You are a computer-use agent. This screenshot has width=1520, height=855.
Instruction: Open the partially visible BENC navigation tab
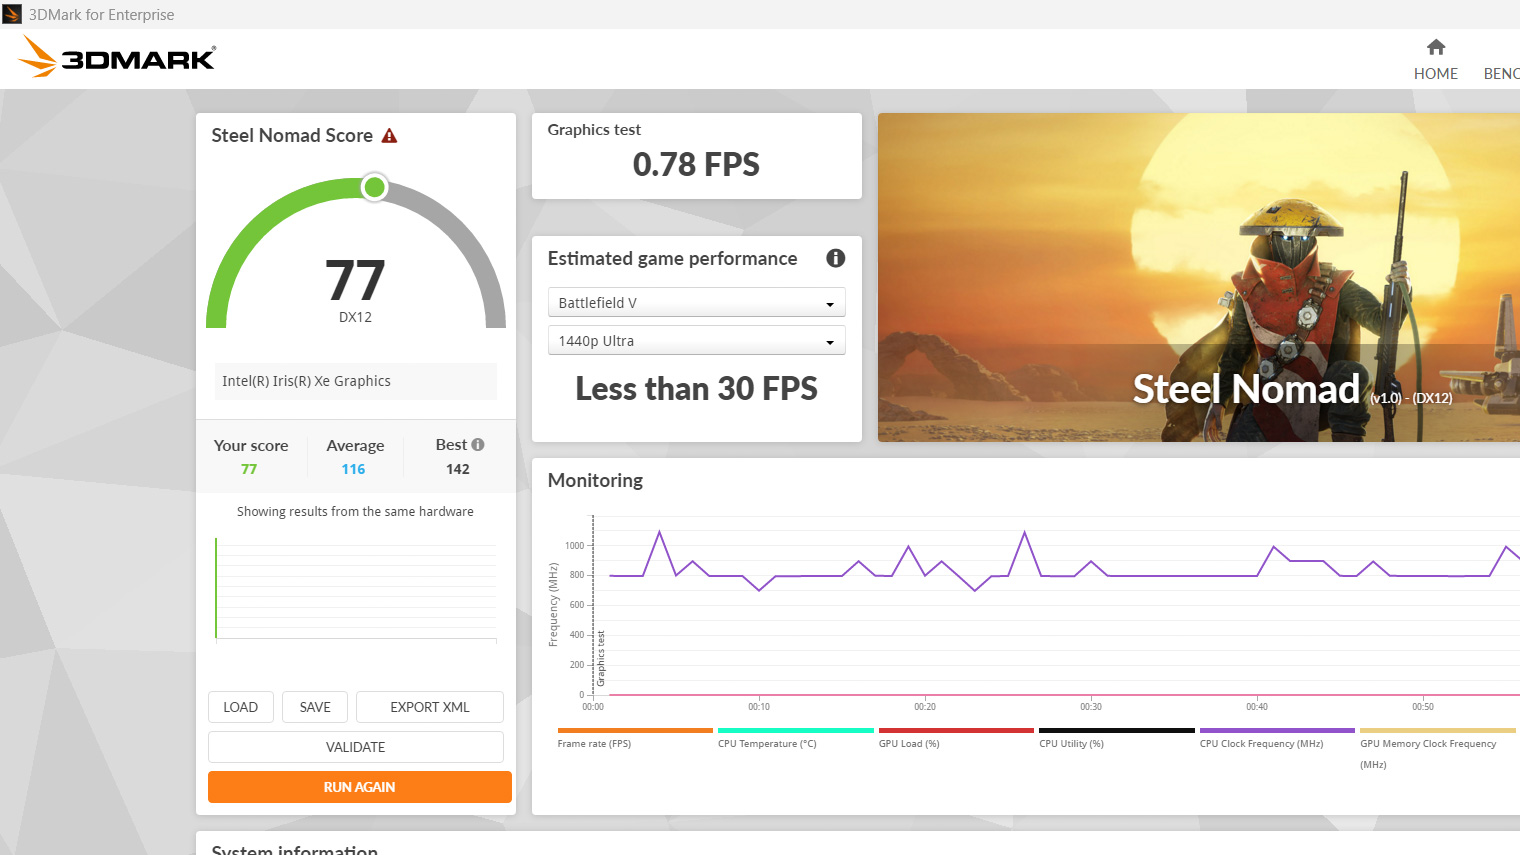tap(1501, 73)
